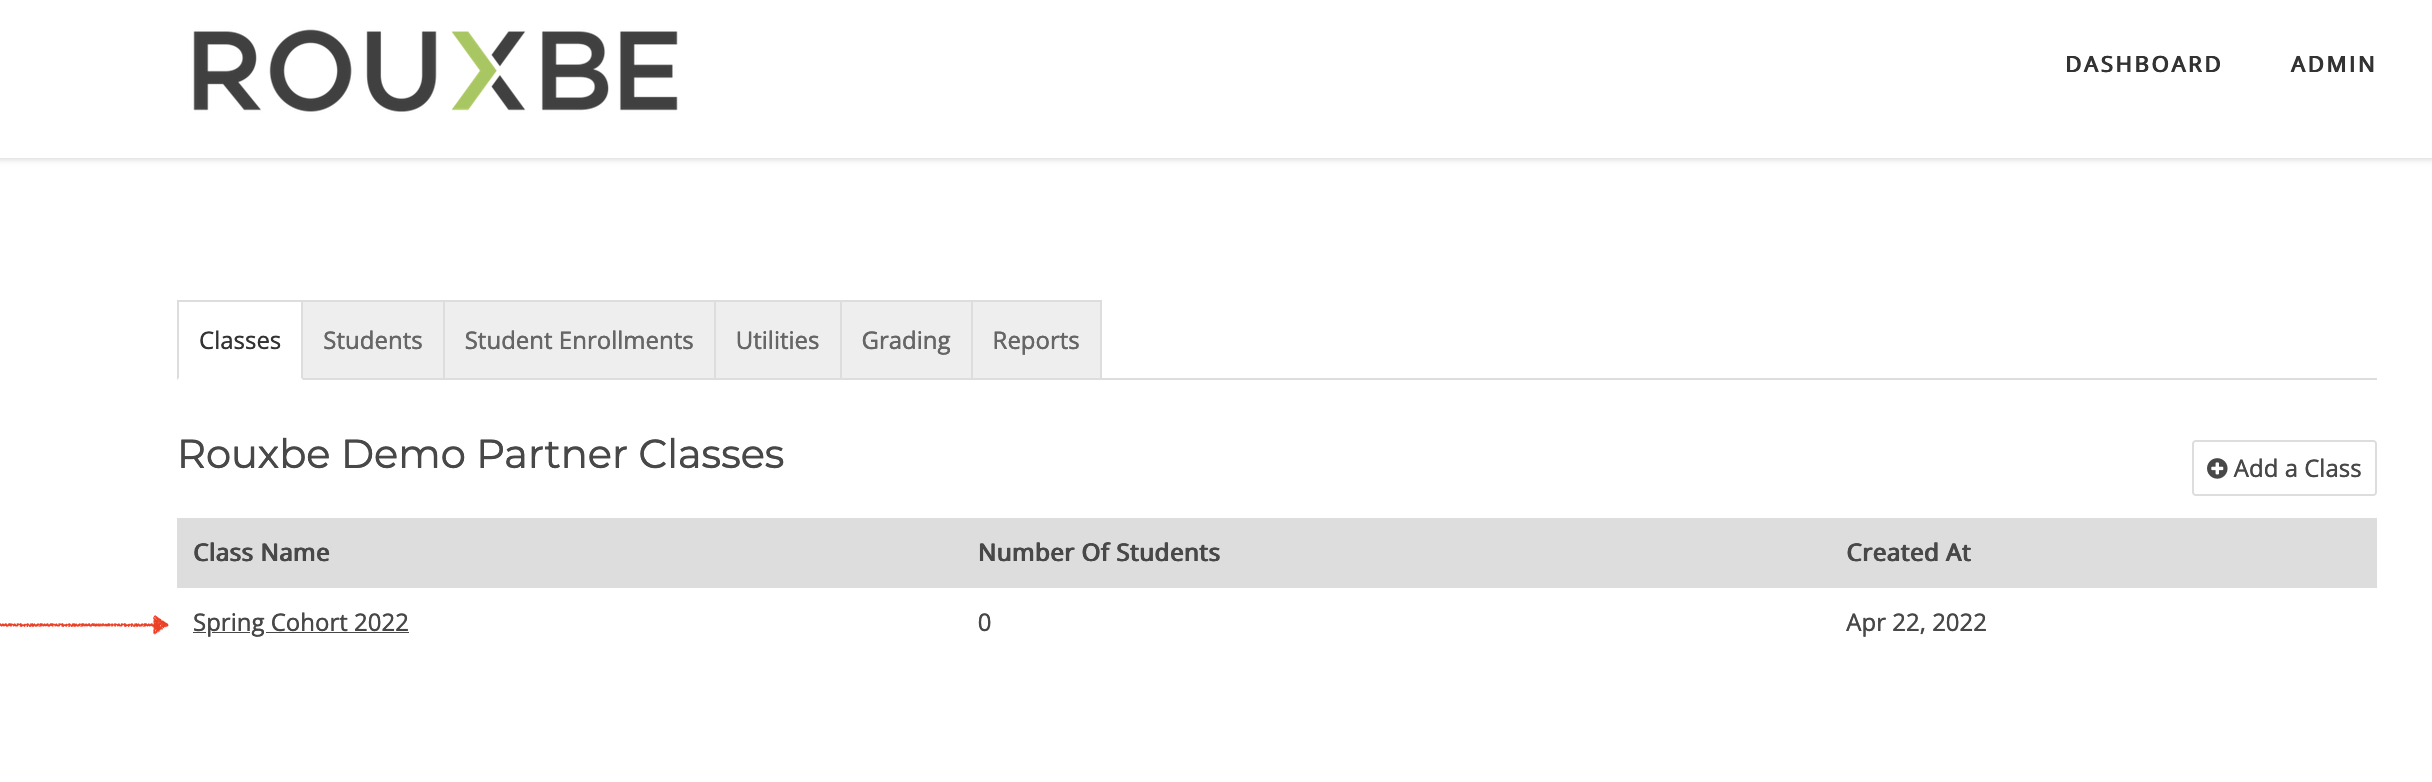Image resolution: width=2432 pixels, height=782 pixels.
Task: Click the Created At column header
Action: [x=1908, y=552]
